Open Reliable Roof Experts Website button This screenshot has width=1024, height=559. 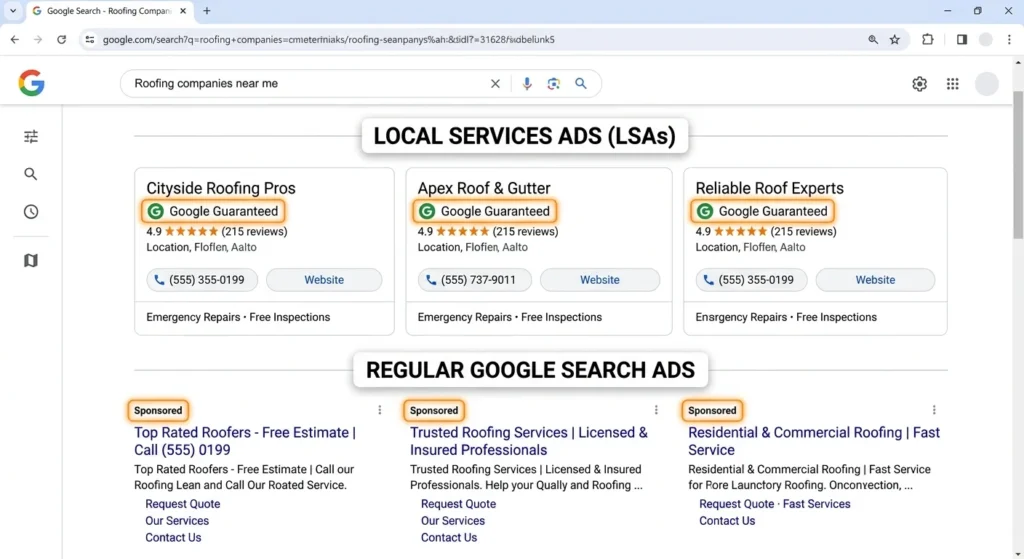point(875,280)
